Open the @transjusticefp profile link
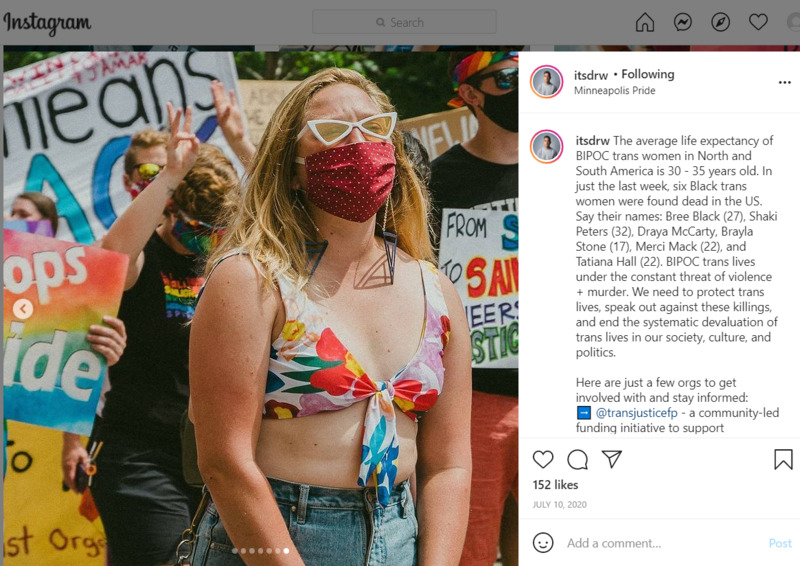The image size is (800, 566). tap(636, 412)
